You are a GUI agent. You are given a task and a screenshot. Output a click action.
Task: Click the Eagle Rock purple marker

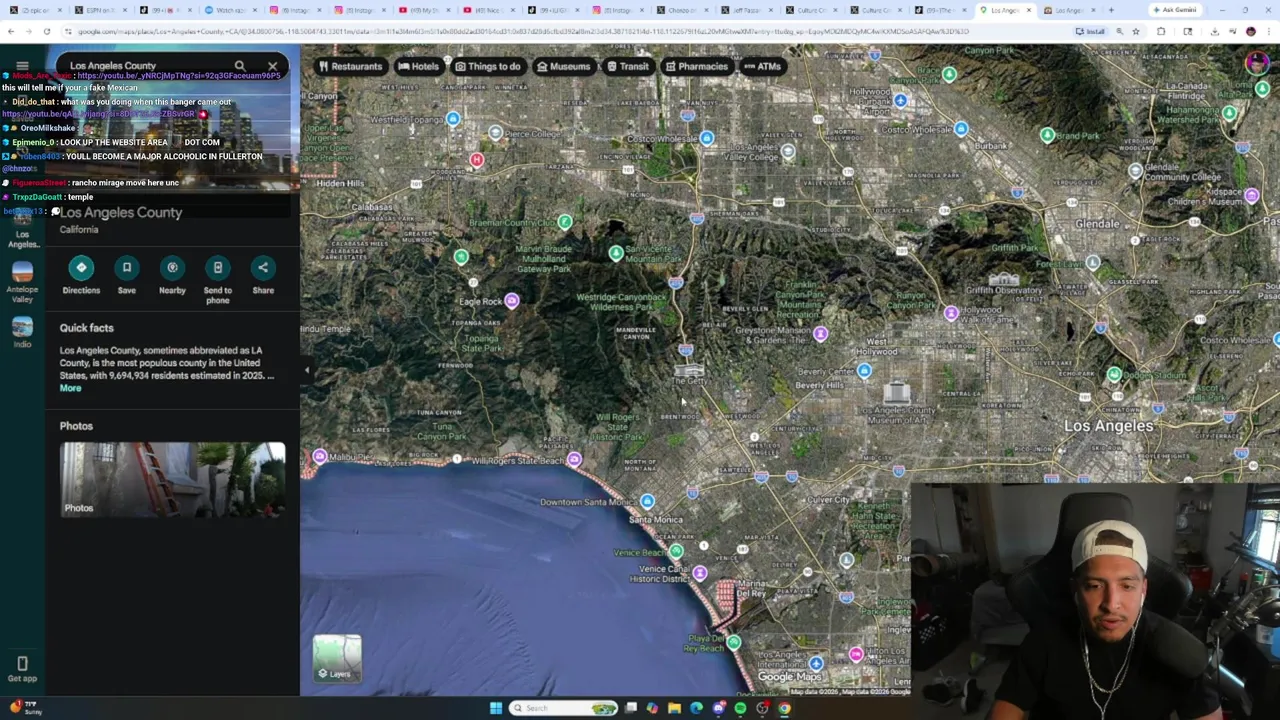click(512, 301)
